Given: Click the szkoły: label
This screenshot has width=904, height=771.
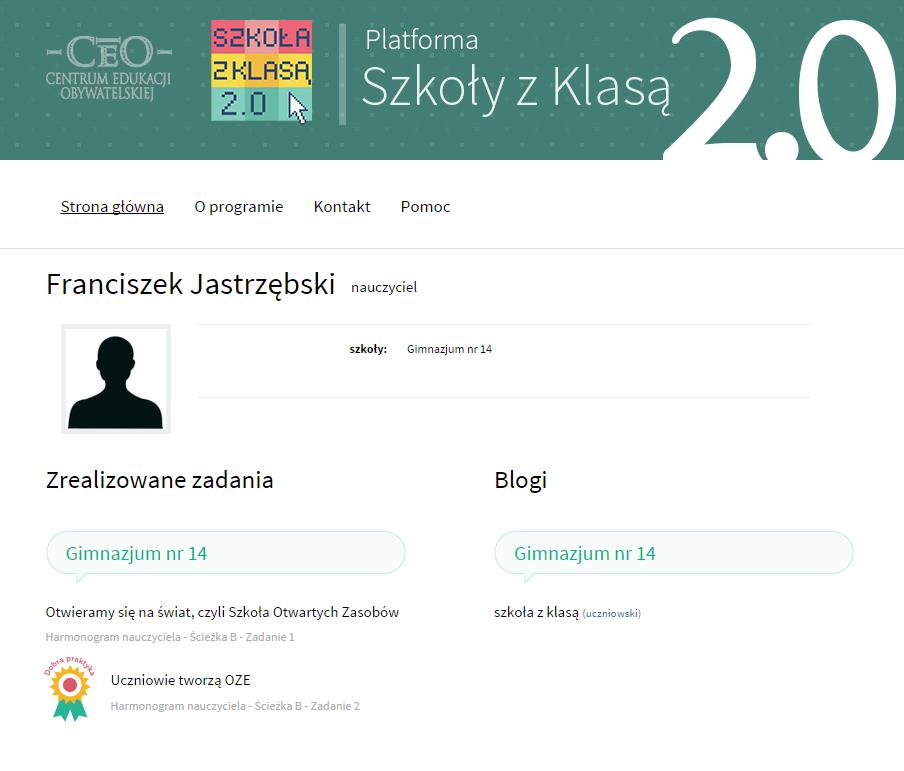Looking at the screenshot, I should click(368, 349).
